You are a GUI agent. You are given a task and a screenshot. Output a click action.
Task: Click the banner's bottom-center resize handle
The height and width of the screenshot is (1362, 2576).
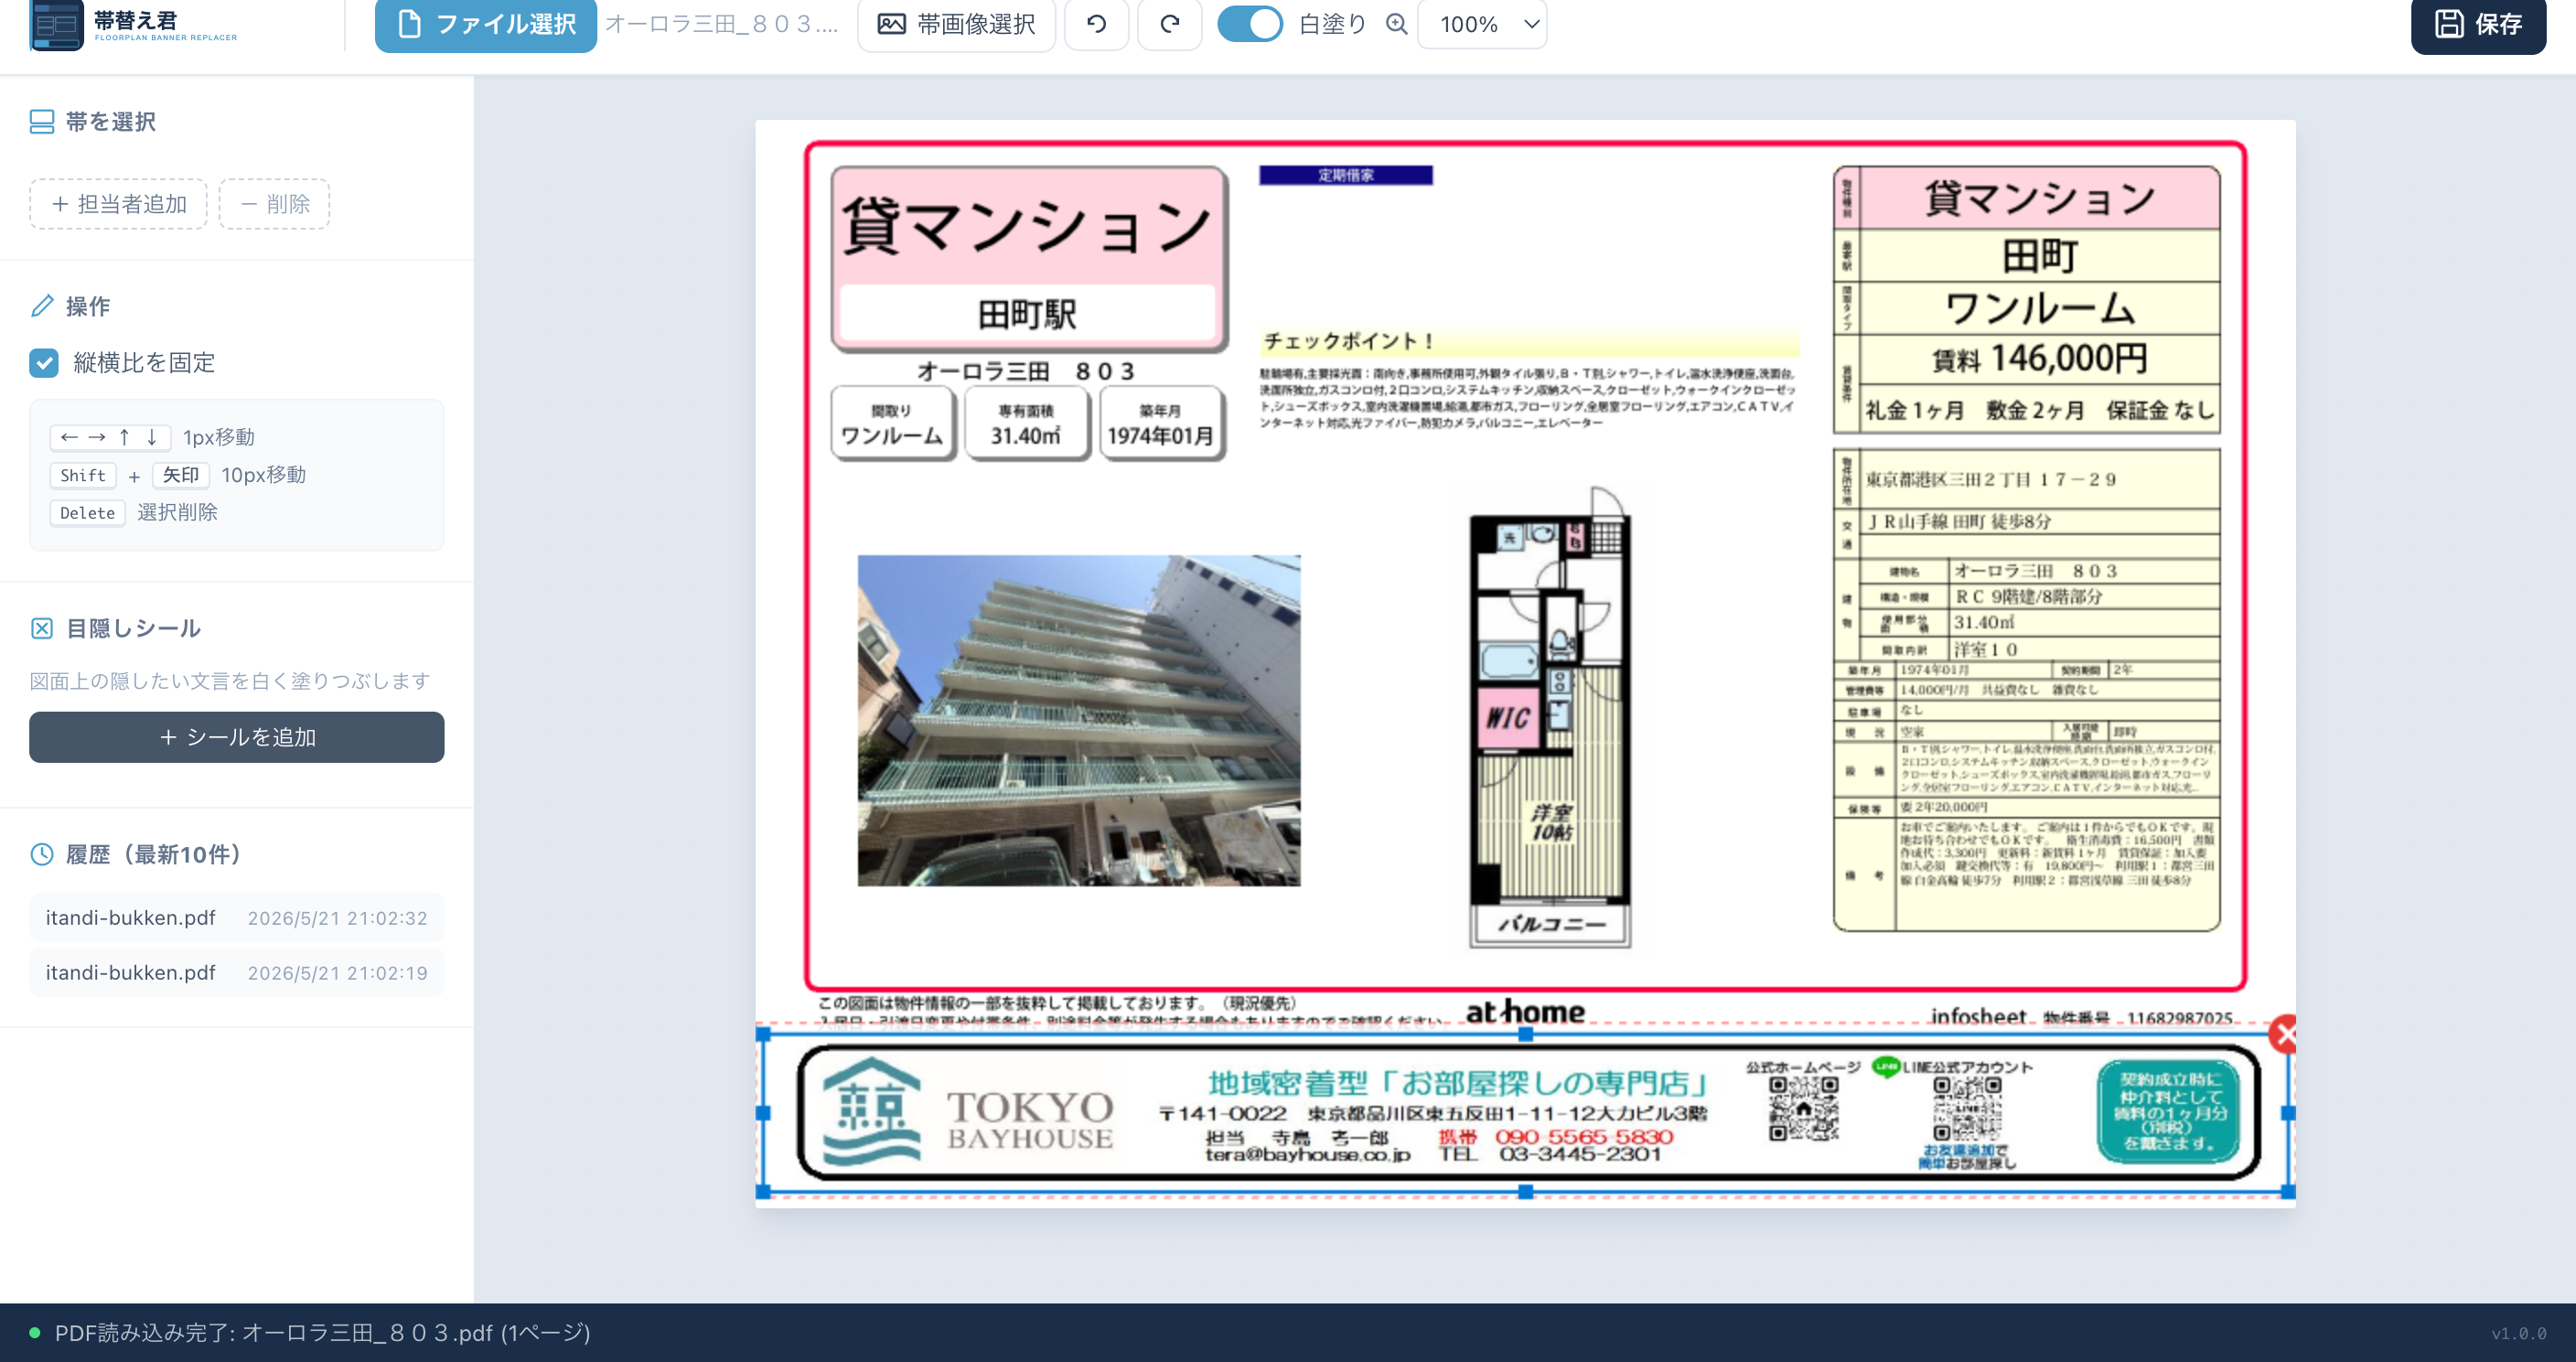click(x=1526, y=1192)
